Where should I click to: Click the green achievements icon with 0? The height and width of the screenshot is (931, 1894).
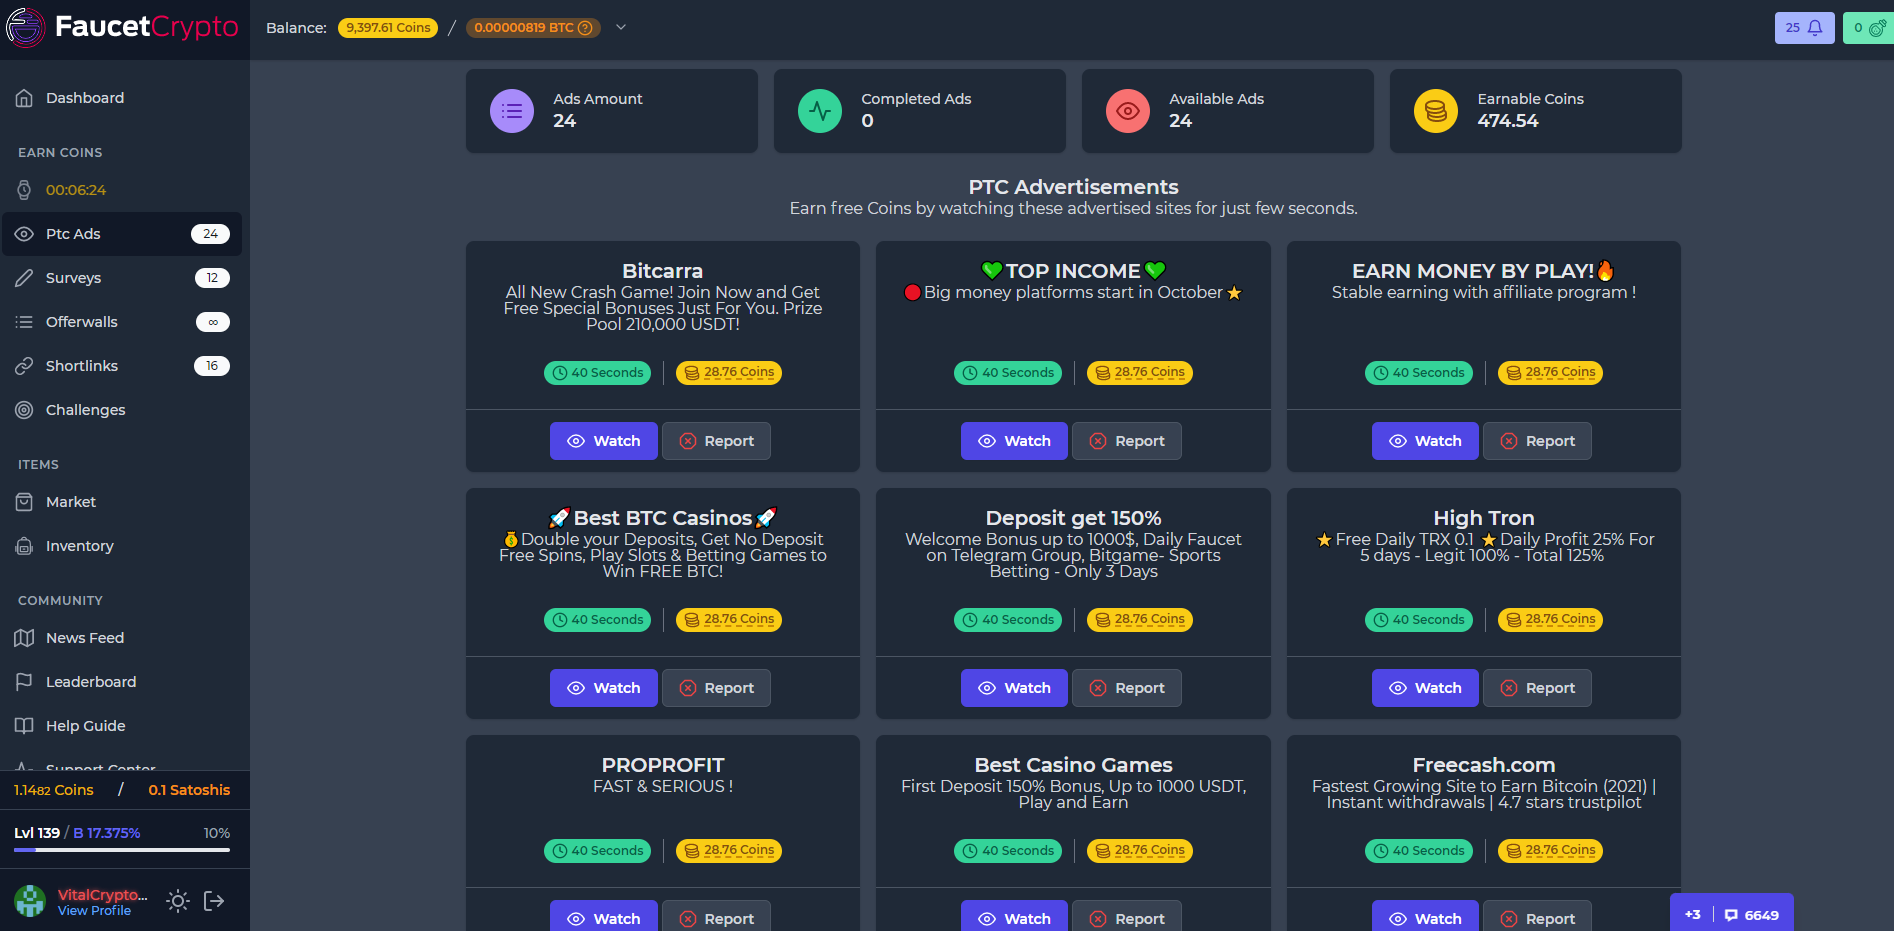pos(1868,28)
